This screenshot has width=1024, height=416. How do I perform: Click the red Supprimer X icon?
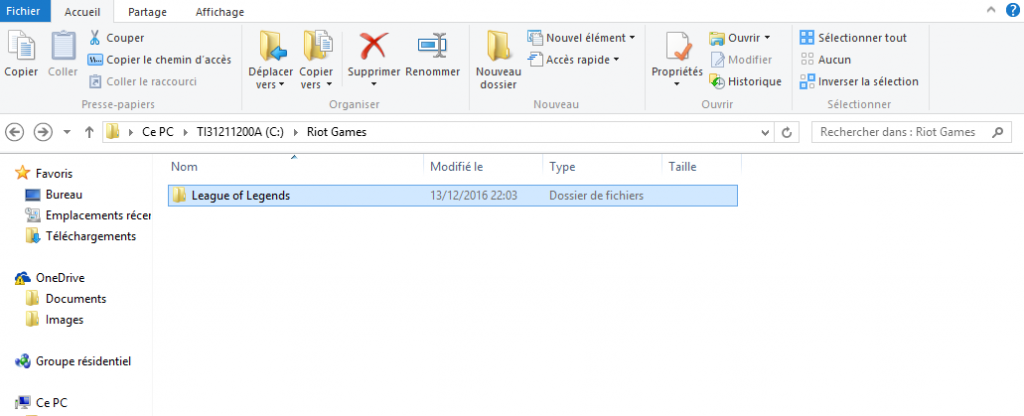coord(374,47)
